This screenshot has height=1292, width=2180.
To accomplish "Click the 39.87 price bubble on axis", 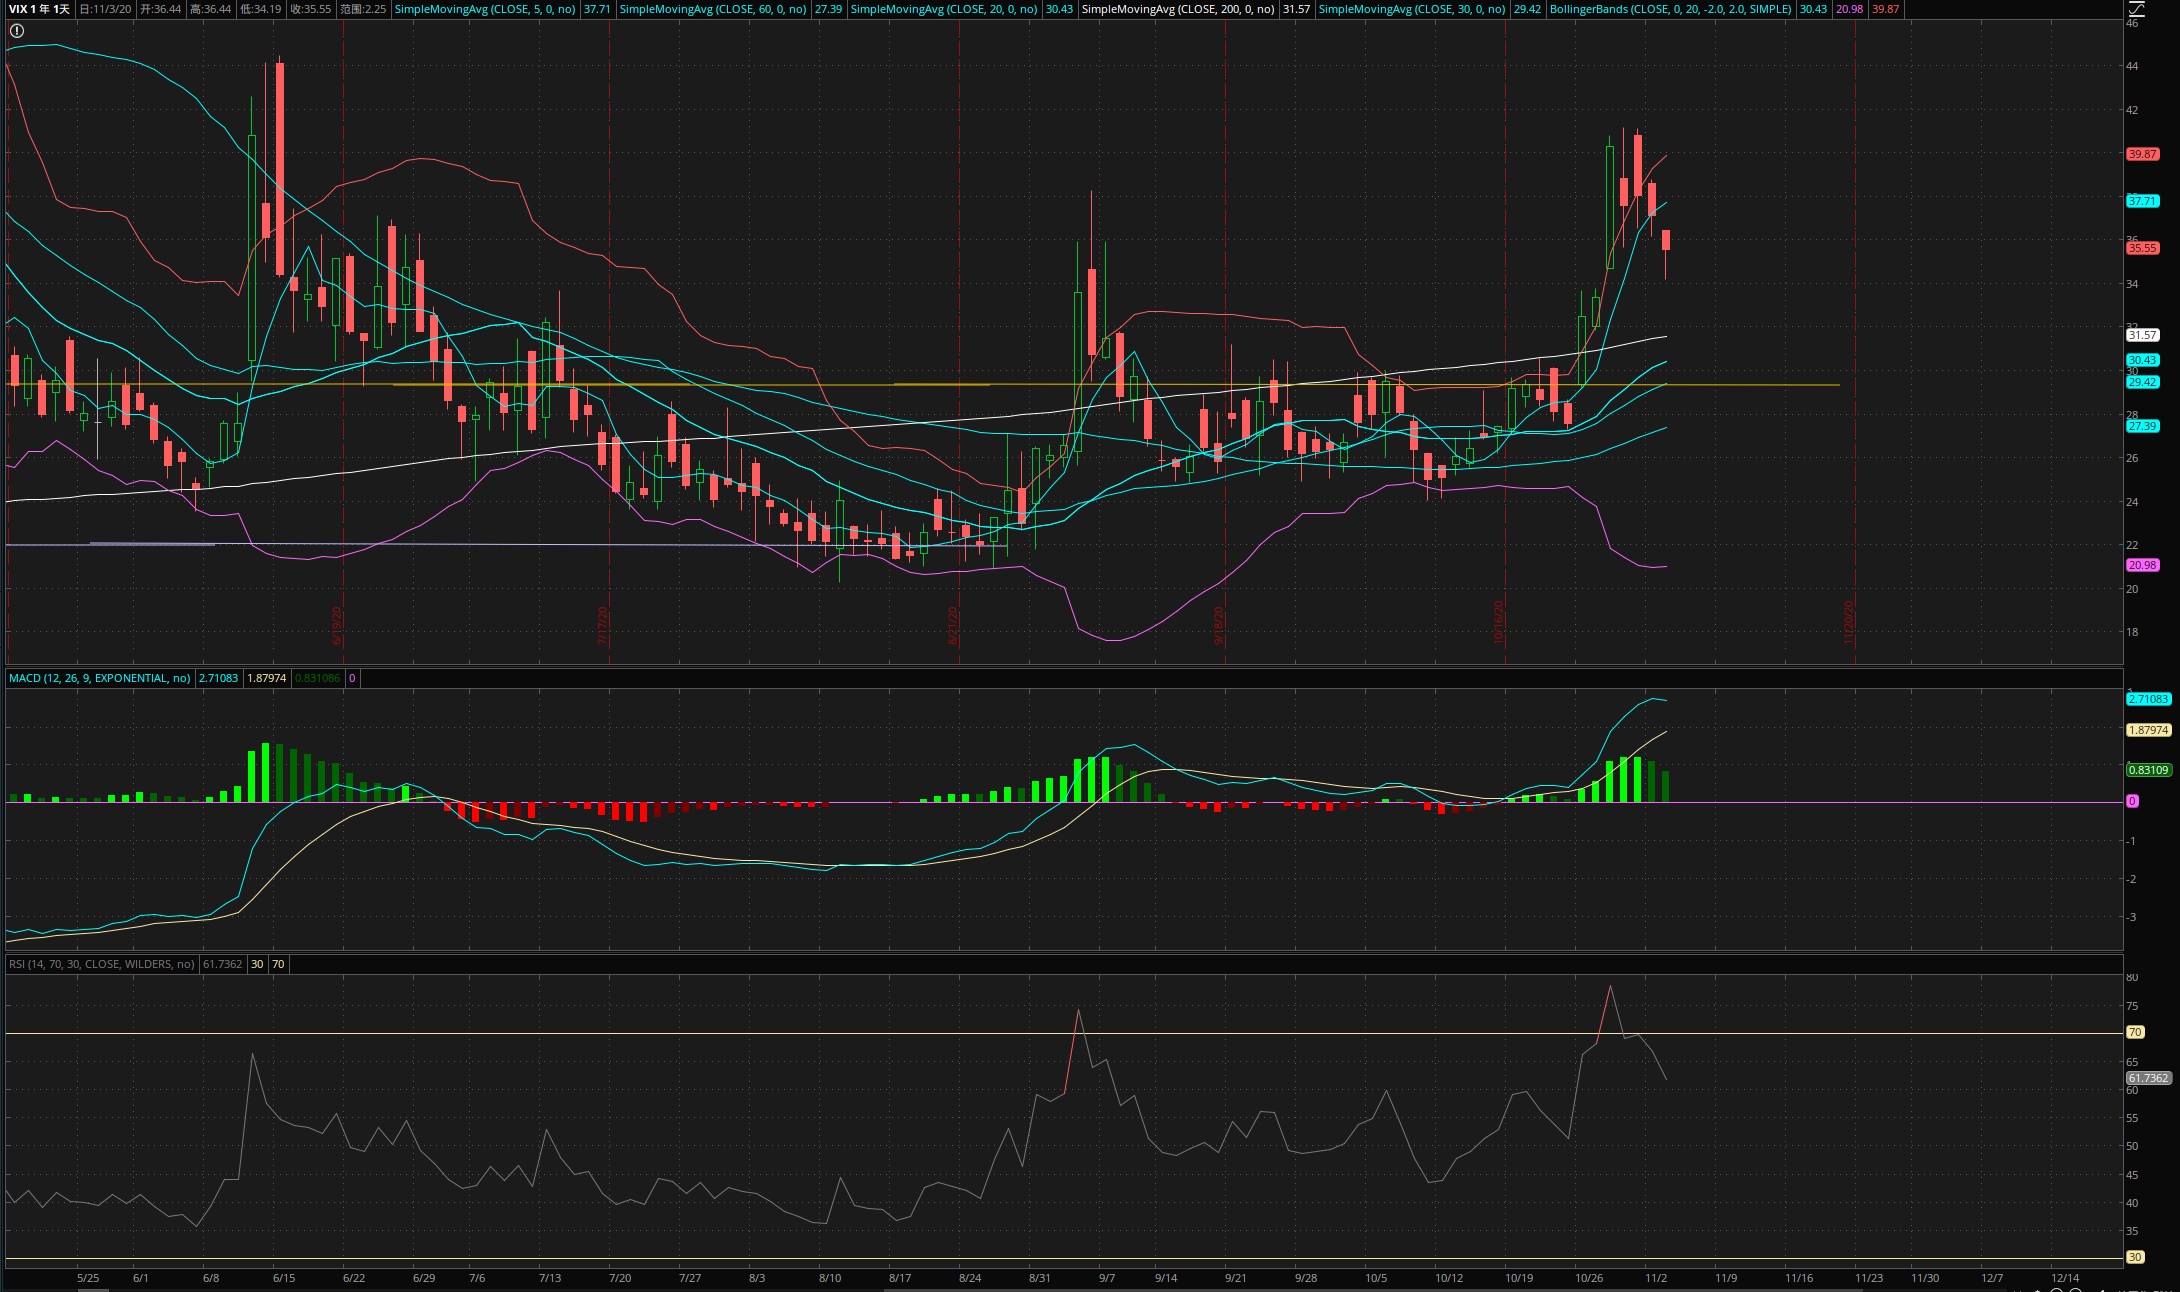I will tap(2142, 154).
